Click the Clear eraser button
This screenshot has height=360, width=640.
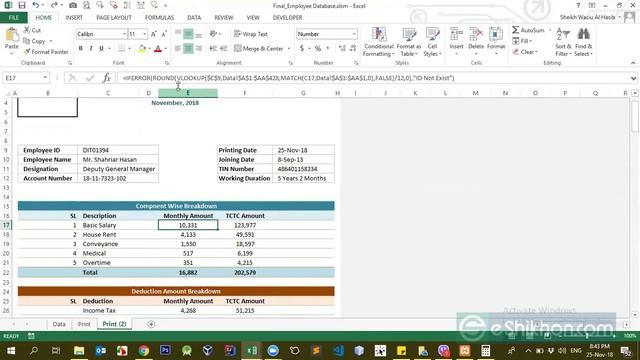pos(524,52)
